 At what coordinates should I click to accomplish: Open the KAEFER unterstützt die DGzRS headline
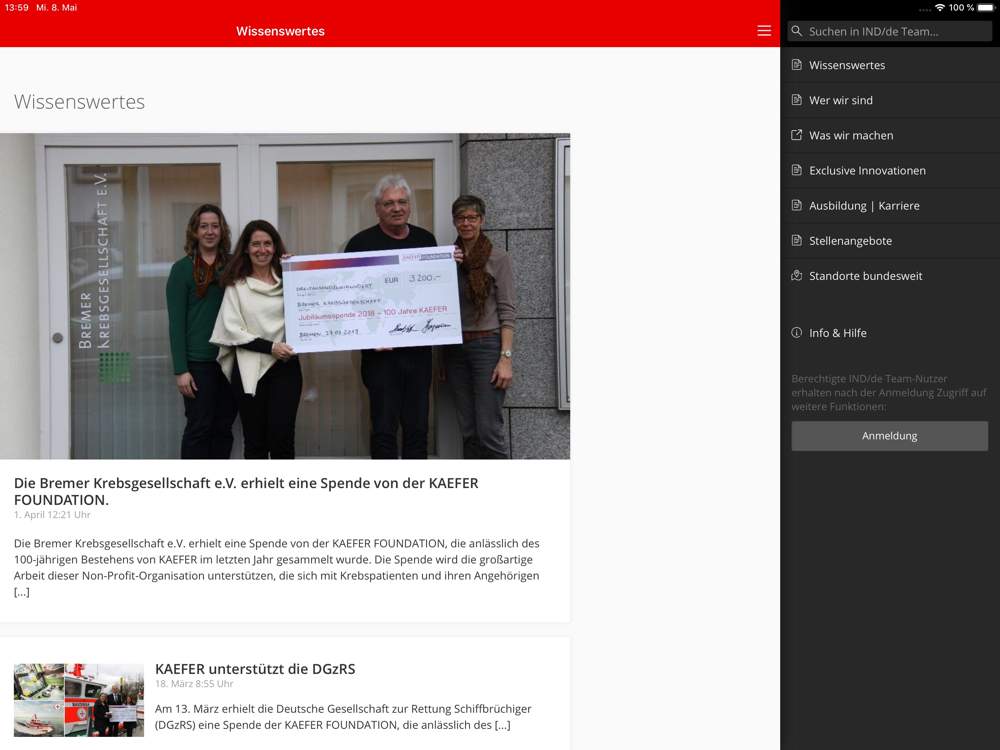tap(255, 668)
